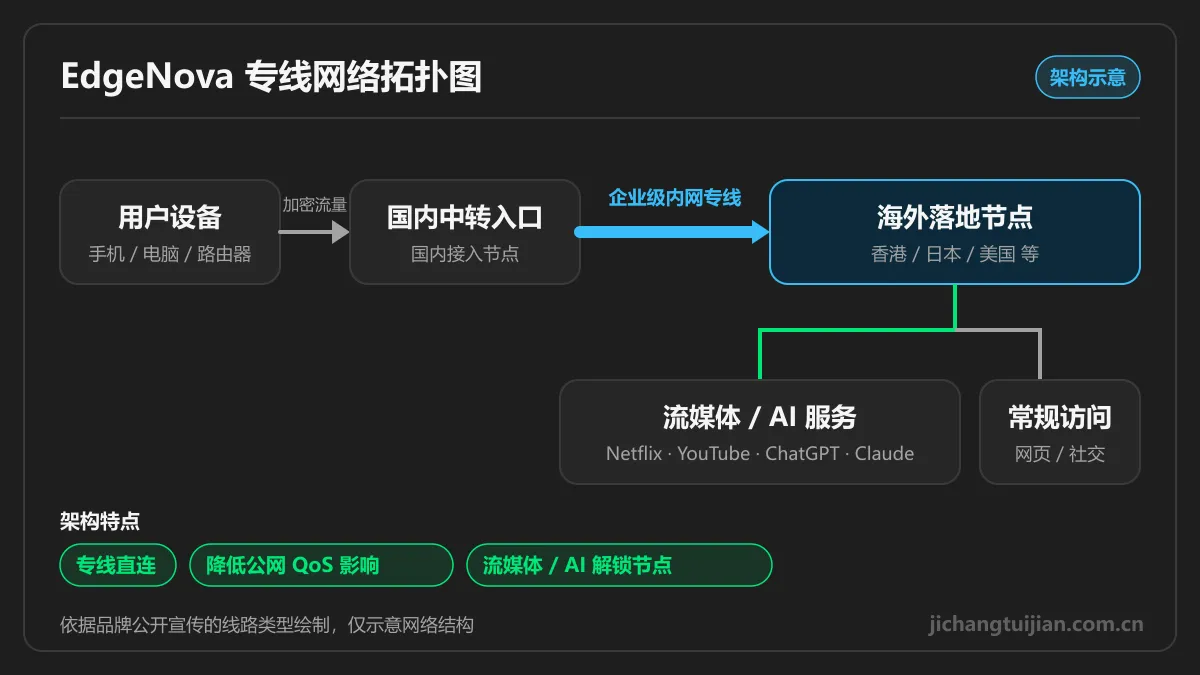Viewport: 1200px width, 675px height.
Task: Click the 架构示意 badge
Action: pyautogui.click(x=1088, y=77)
